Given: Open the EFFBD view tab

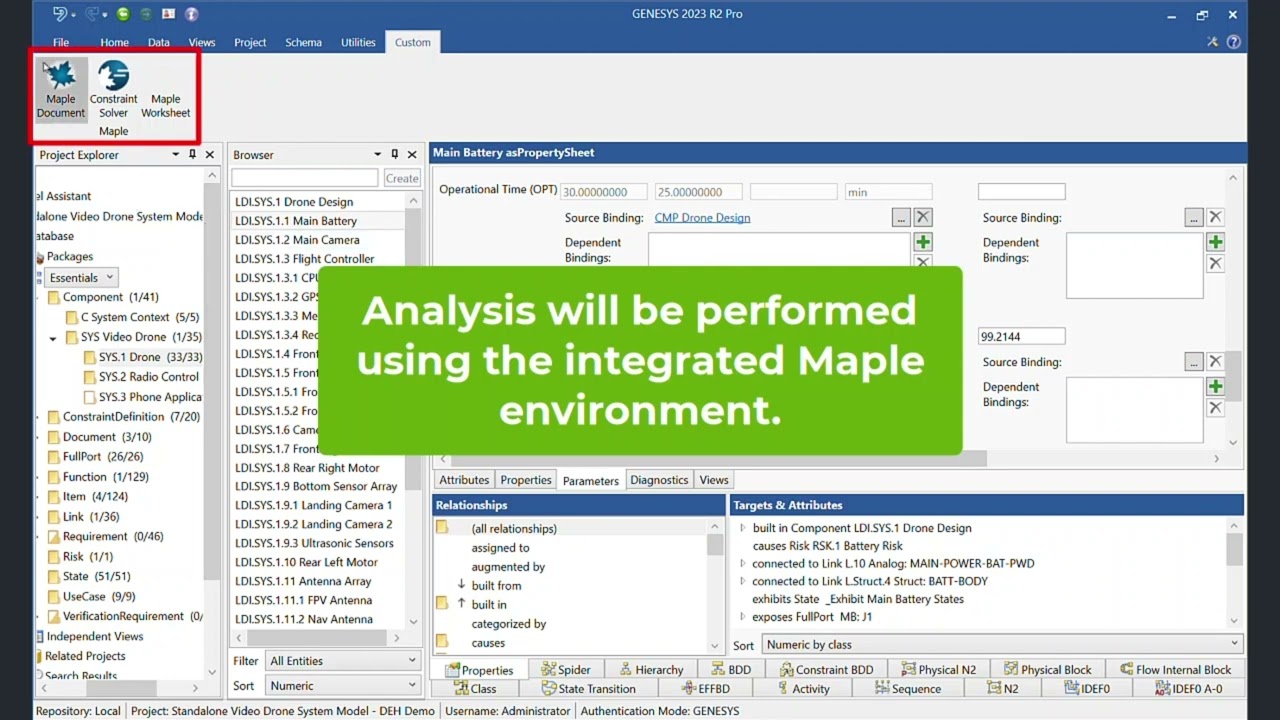Looking at the screenshot, I should pyautogui.click(x=706, y=689).
